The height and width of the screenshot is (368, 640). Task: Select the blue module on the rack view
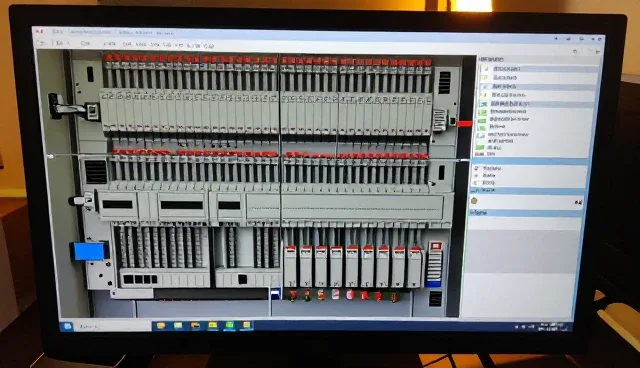click(x=90, y=251)
